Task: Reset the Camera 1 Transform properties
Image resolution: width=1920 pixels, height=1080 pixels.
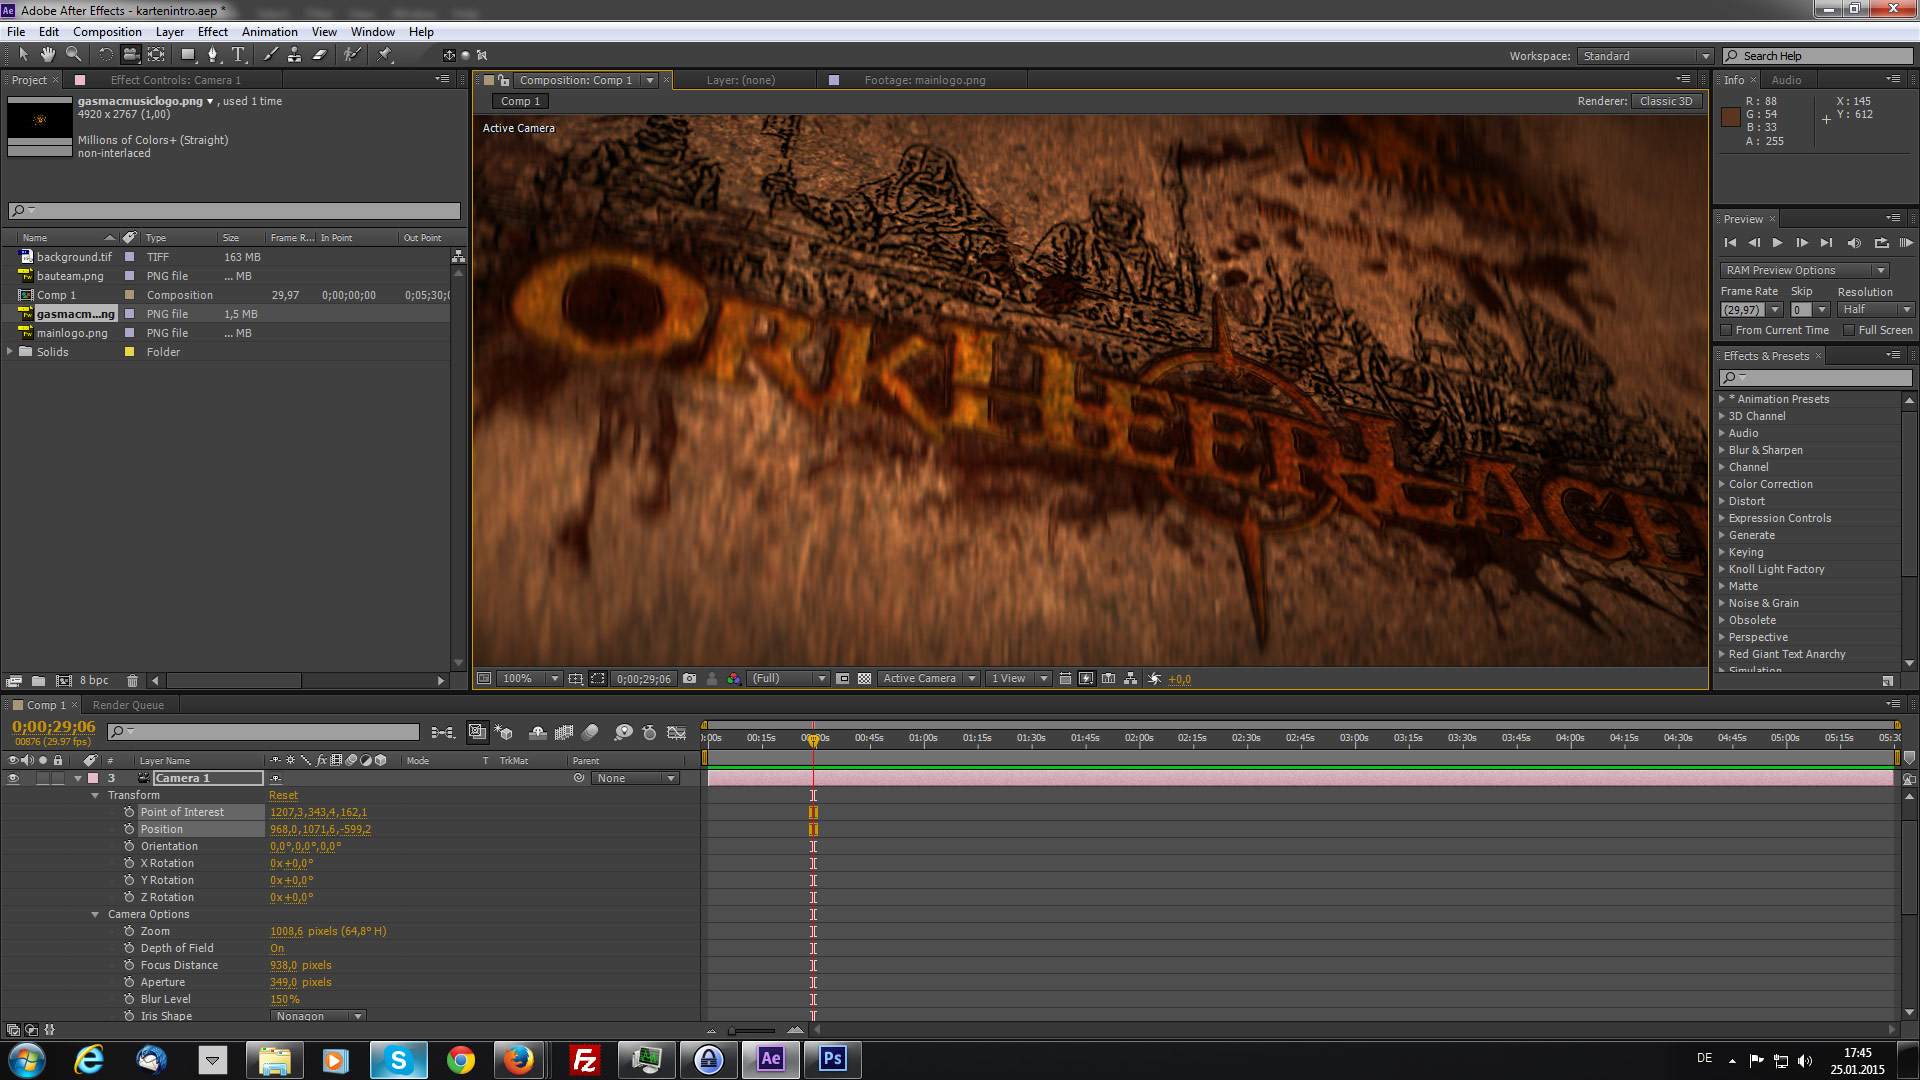Action: [x=283, y=795]
